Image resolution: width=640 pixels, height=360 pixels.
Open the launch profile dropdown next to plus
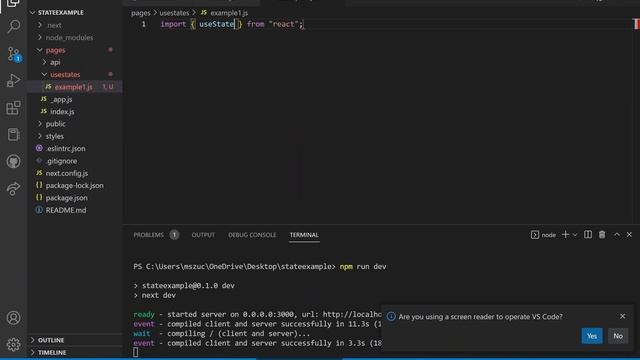[x=575, y=235]
